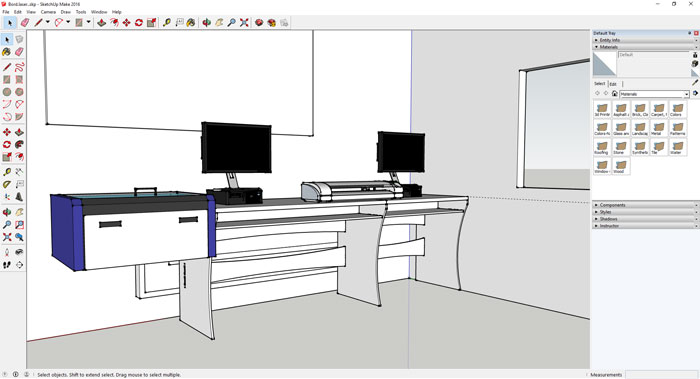Click the current material preview swatch
The height and width of the screenshot is (379, 700).
[x=604, y=64]
